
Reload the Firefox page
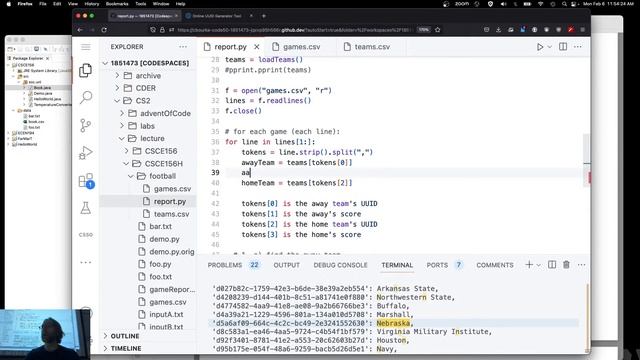(x=104, y=30)
